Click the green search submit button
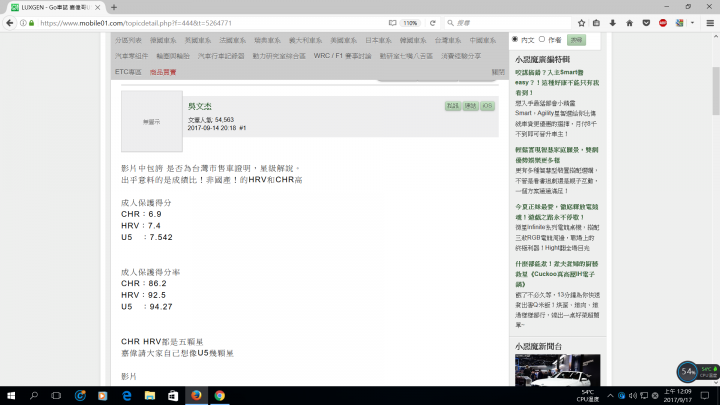The height and width of the screenshot is (405, 720). tap(576, 40)
